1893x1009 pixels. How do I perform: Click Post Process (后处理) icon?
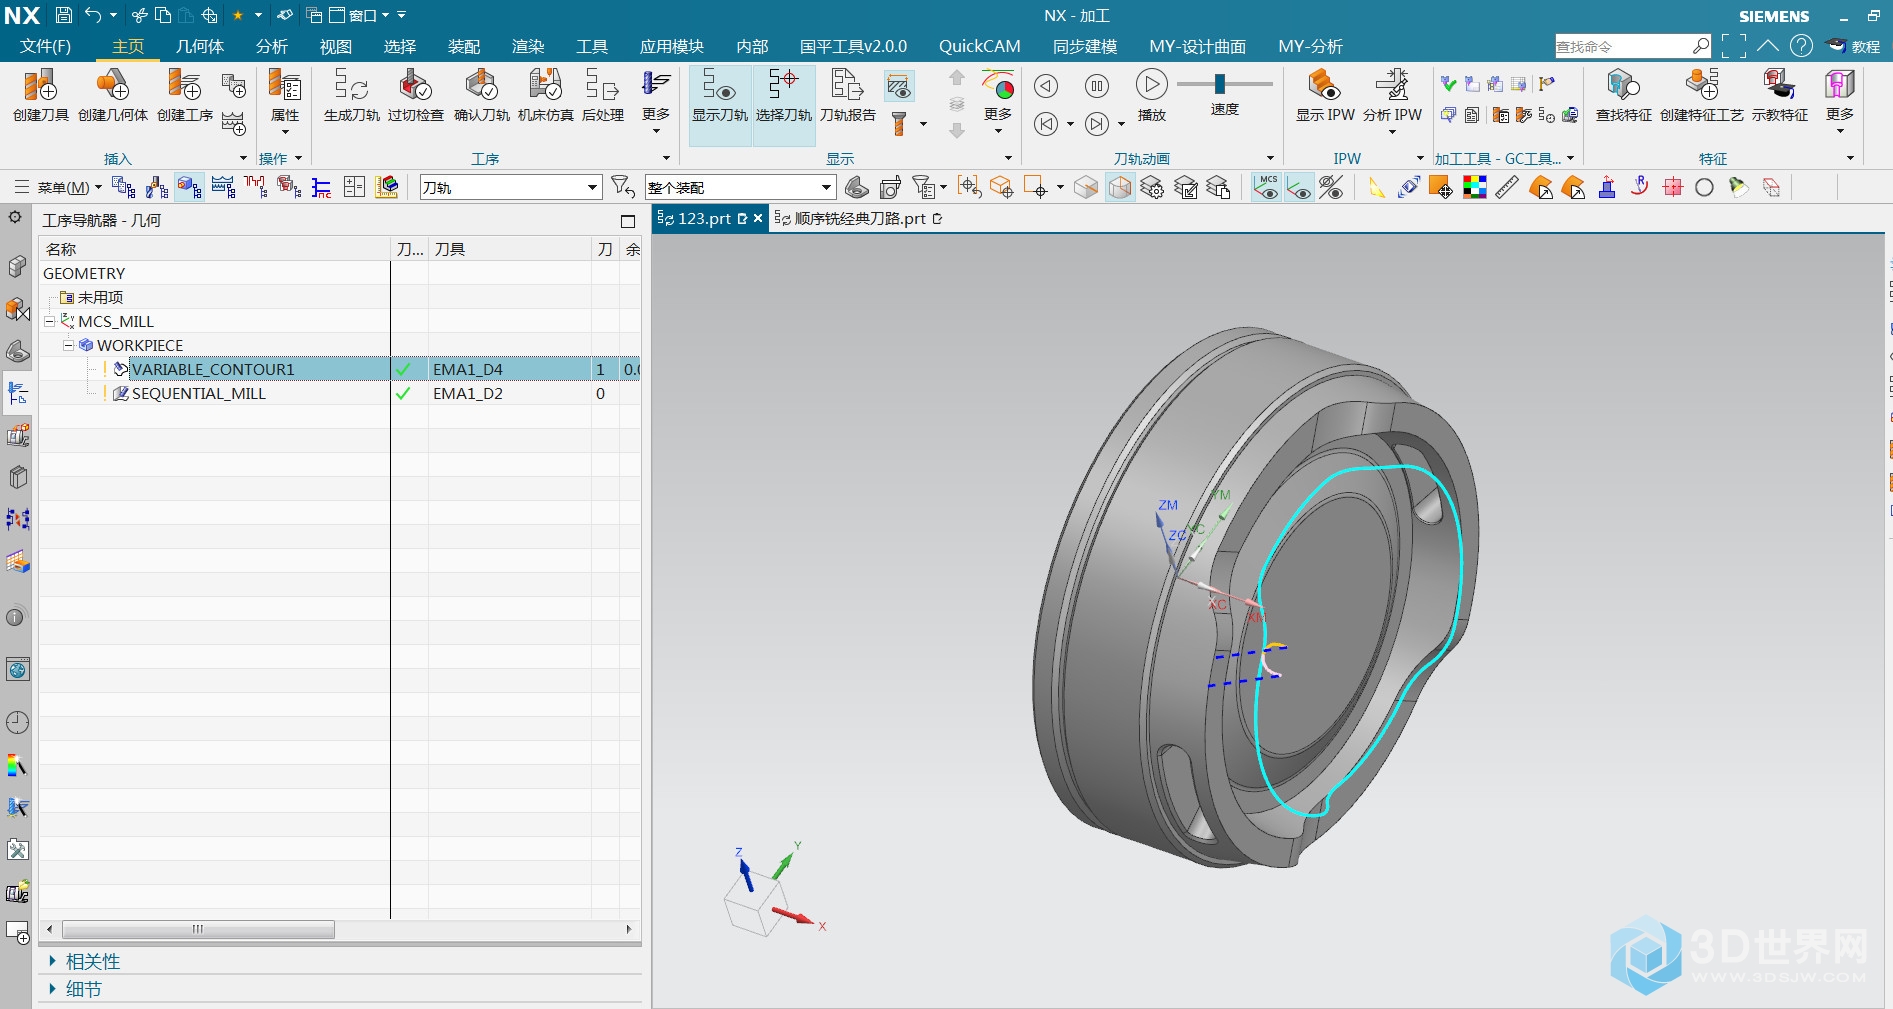(x=603, y=95)
